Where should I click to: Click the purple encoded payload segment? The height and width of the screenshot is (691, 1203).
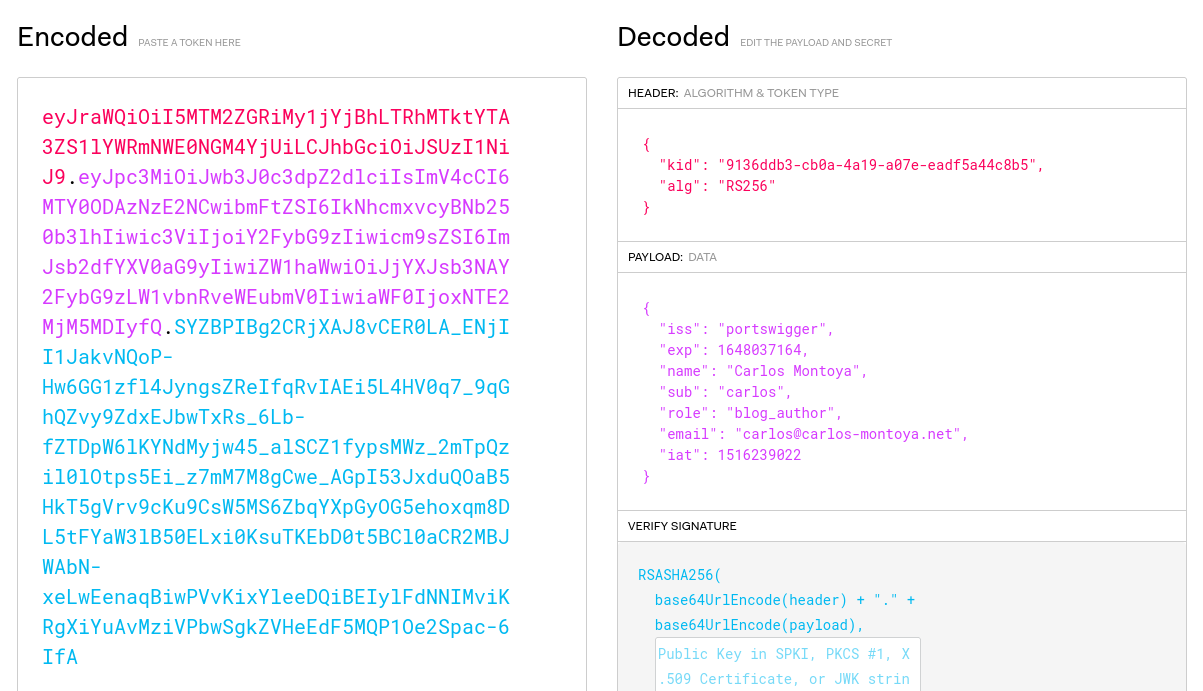point(276,252)
